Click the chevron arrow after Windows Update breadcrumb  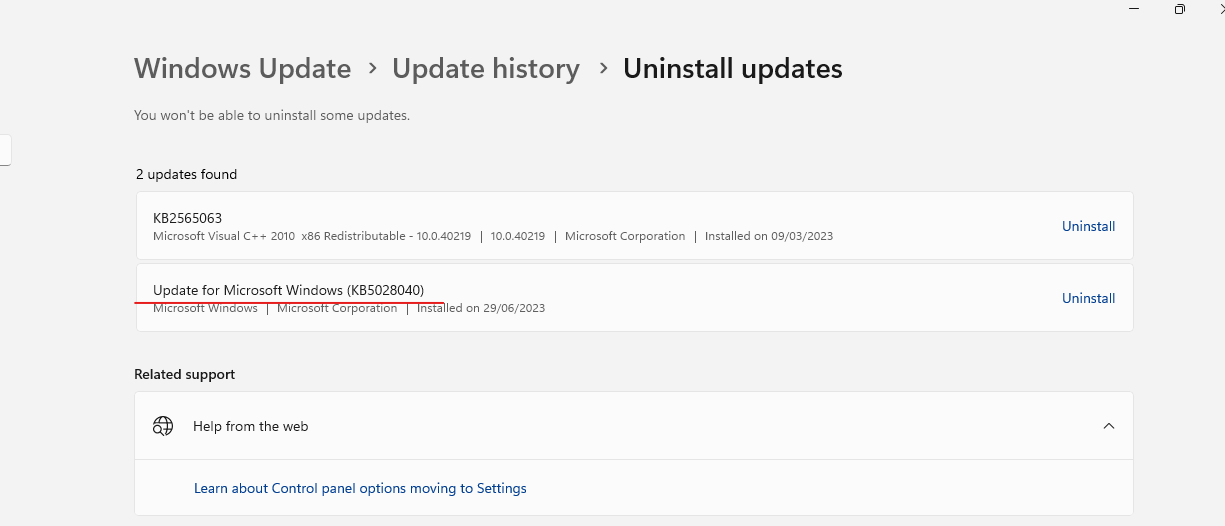[372, 68]
